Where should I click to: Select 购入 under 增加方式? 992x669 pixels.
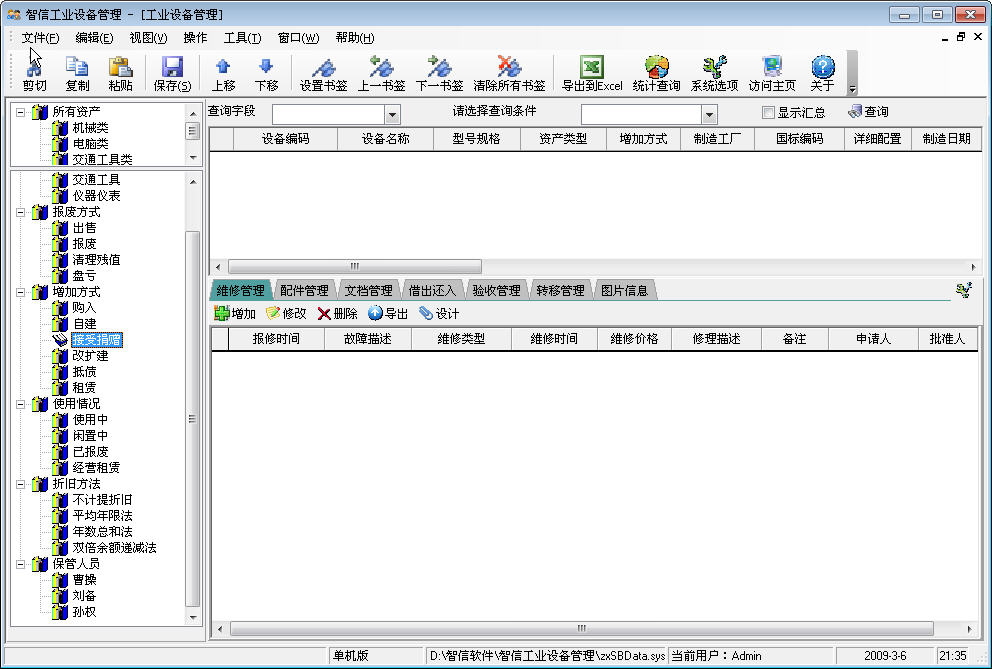pyautogui.click(x=84, y=308)
